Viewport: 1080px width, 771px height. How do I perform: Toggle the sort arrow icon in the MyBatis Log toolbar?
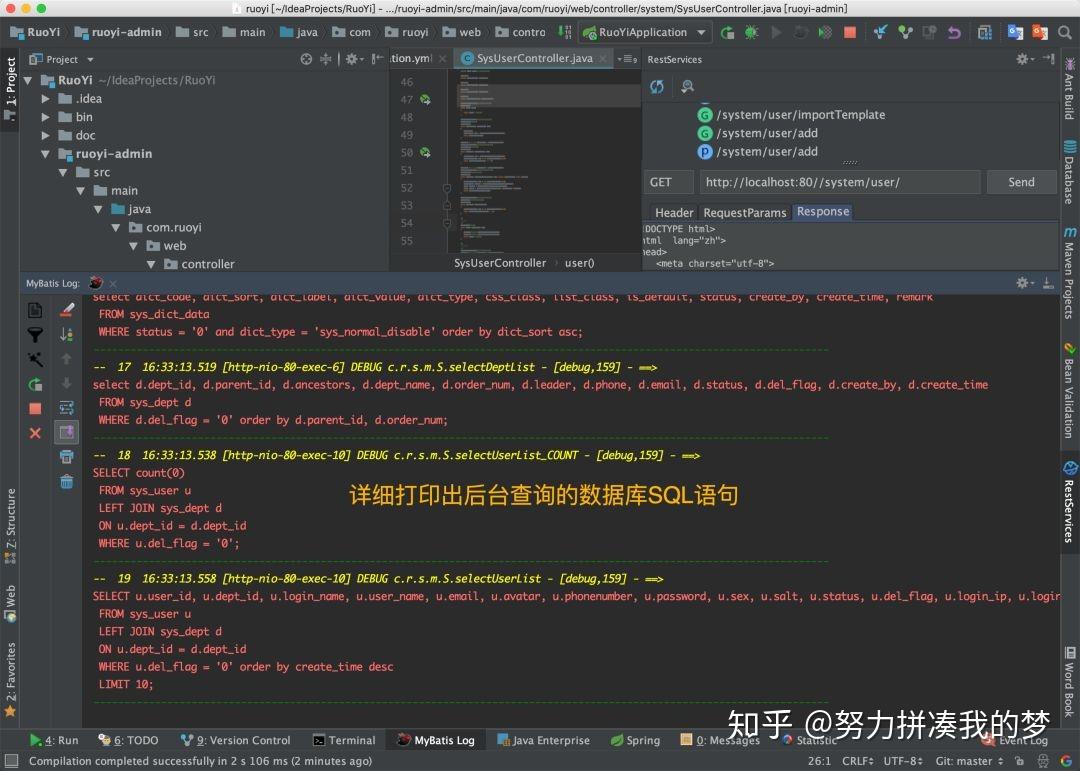67,334
